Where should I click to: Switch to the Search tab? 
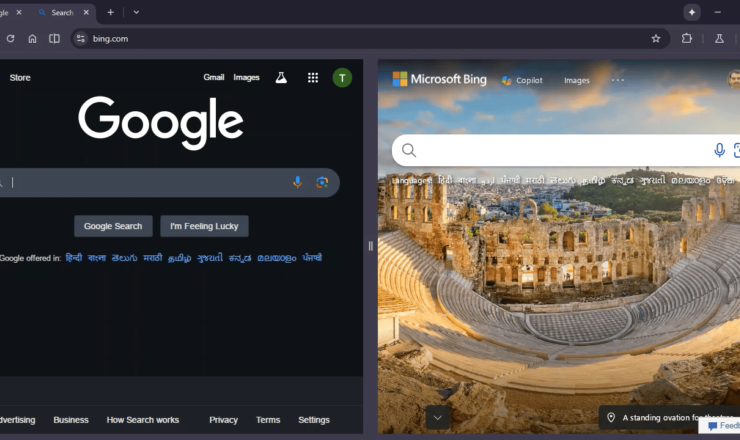pos(62,12)
